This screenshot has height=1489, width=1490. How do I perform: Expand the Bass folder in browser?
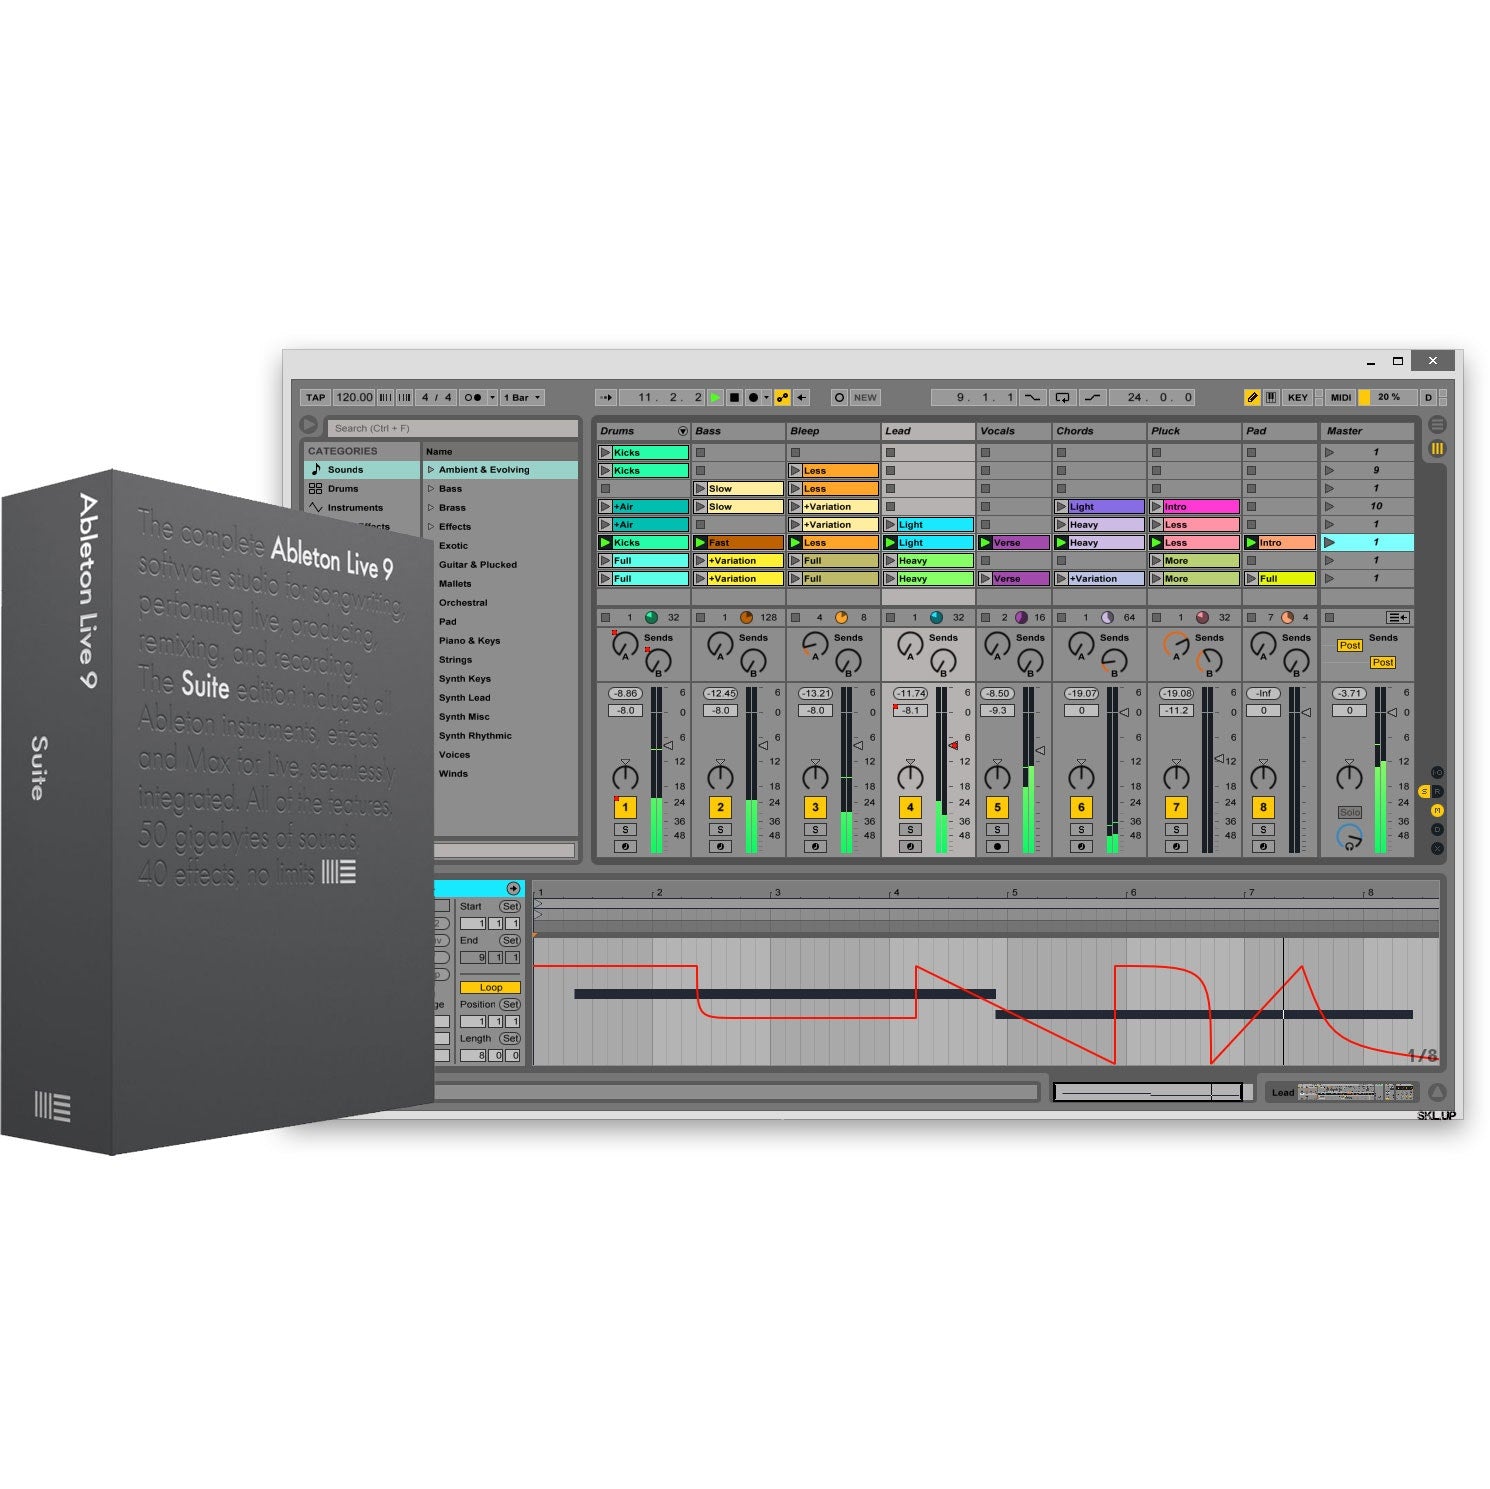[431, 488]
